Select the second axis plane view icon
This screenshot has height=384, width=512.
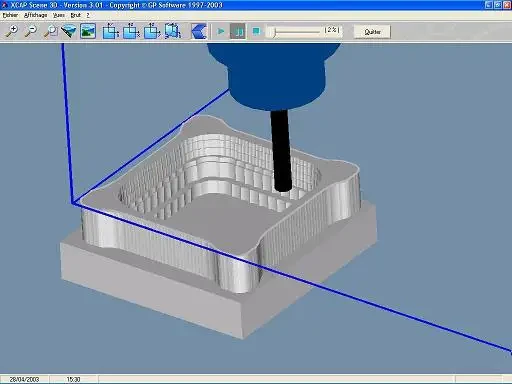coord(131,31)
